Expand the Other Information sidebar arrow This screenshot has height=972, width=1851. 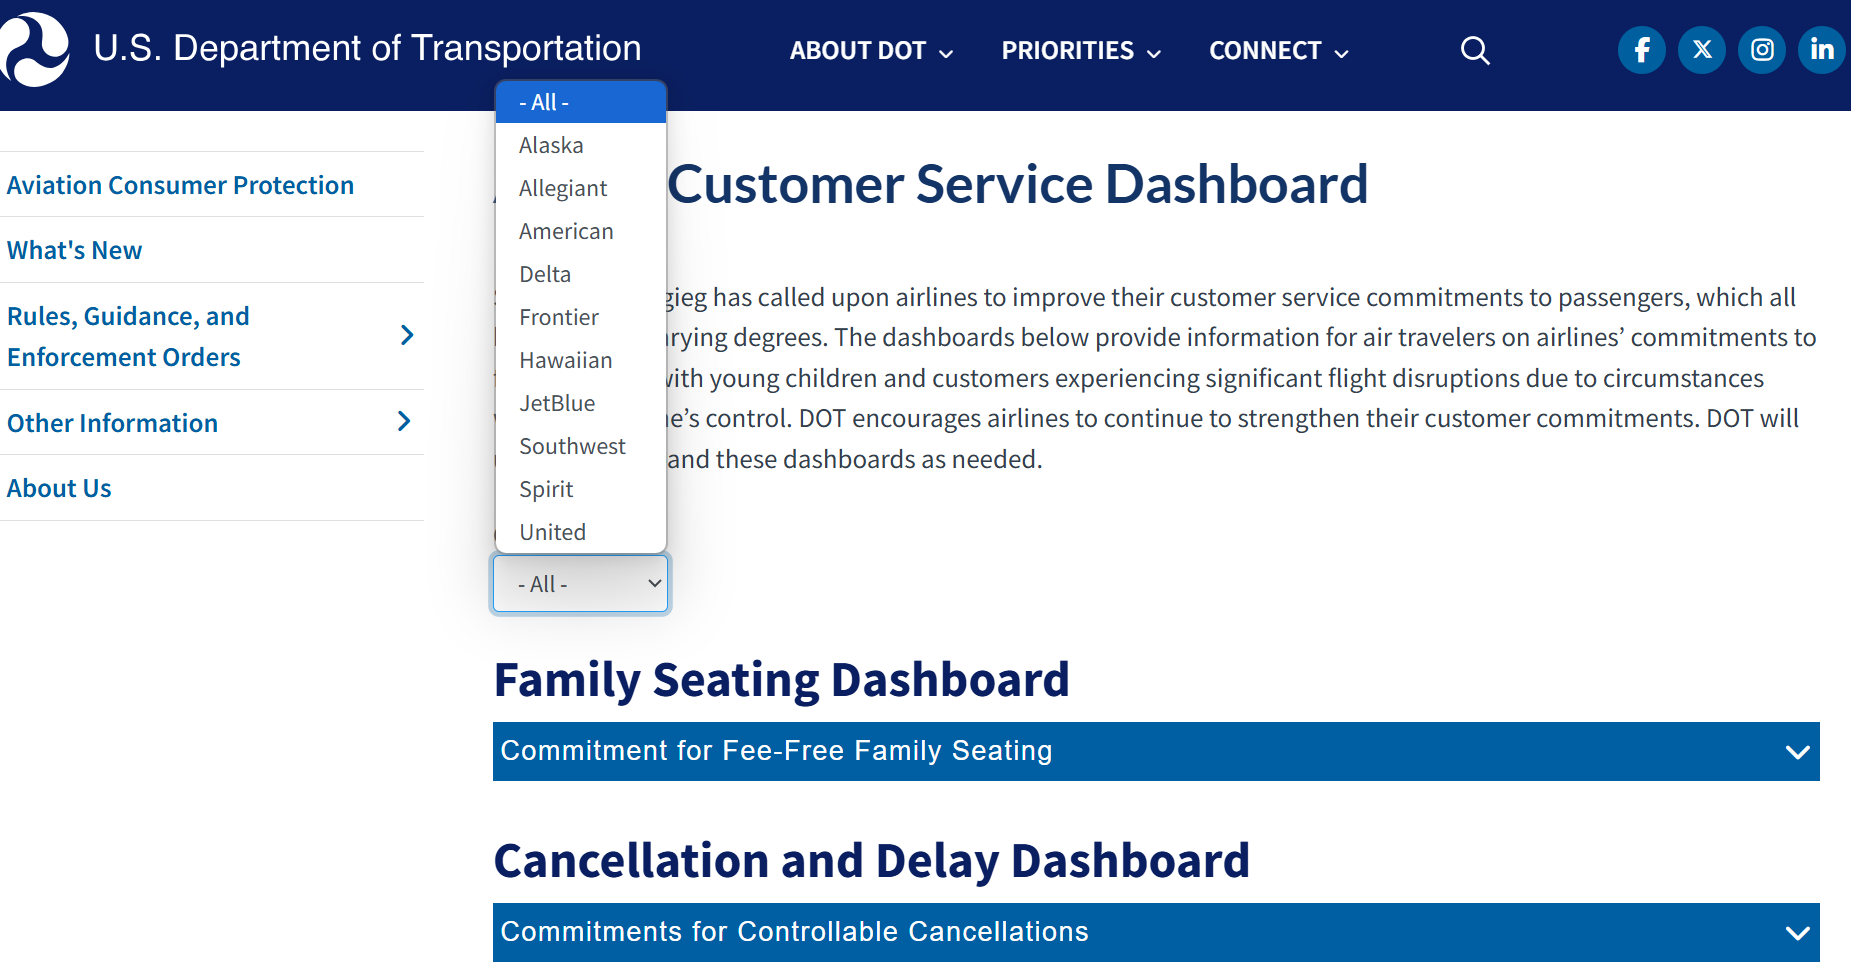pos(404,422)
